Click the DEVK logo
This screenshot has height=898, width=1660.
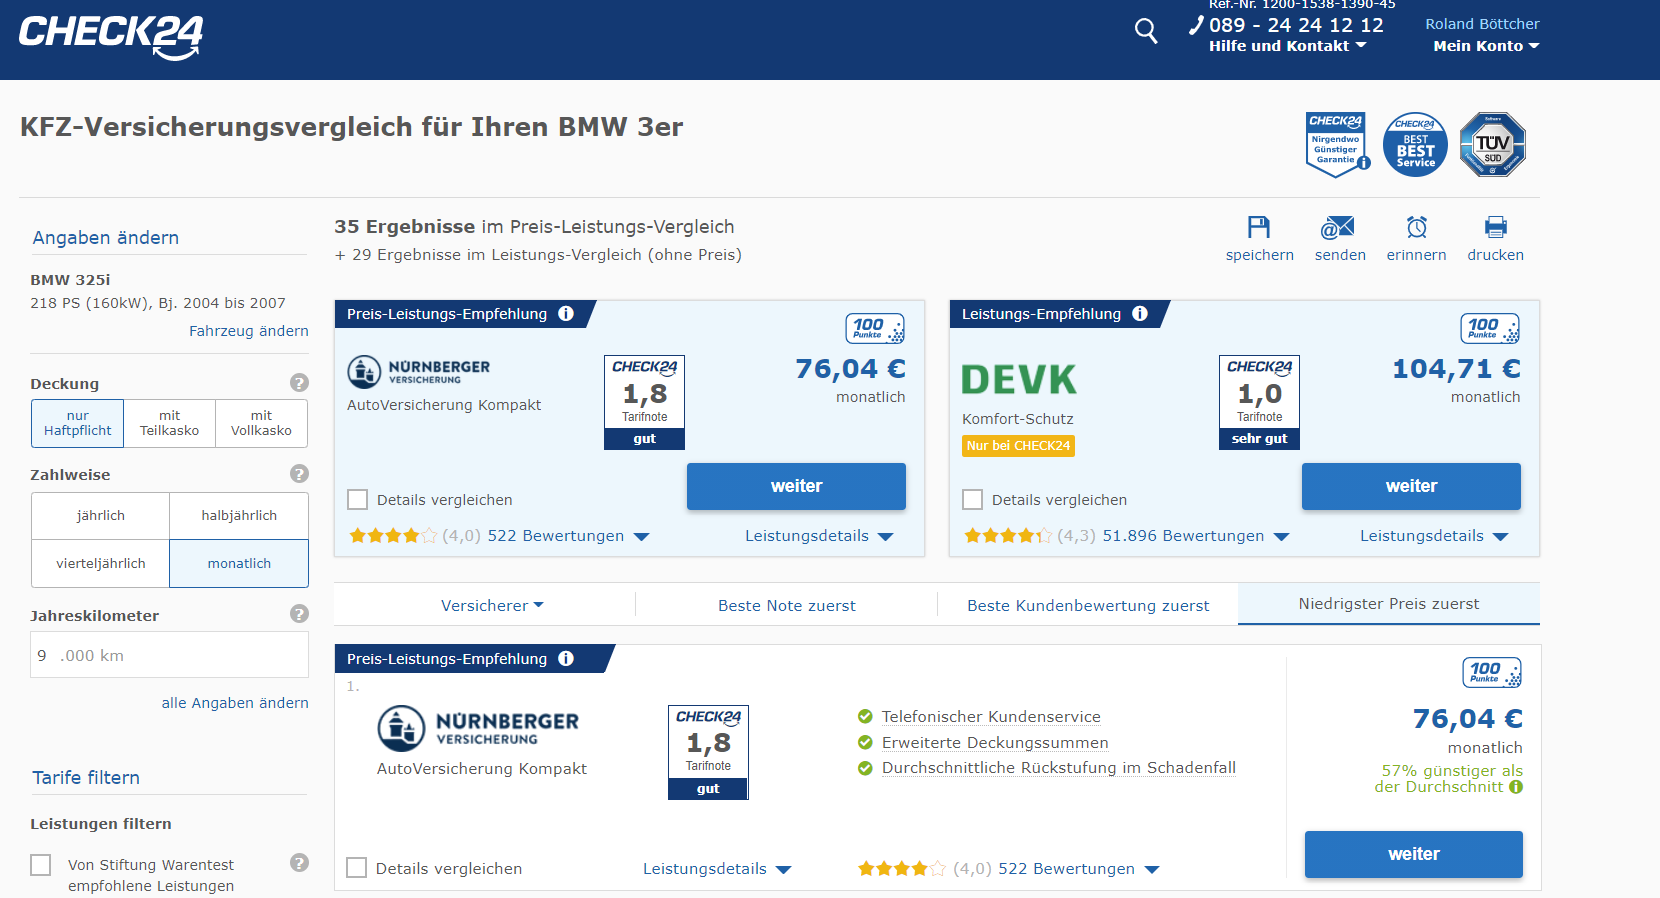tap(1019, 379)
